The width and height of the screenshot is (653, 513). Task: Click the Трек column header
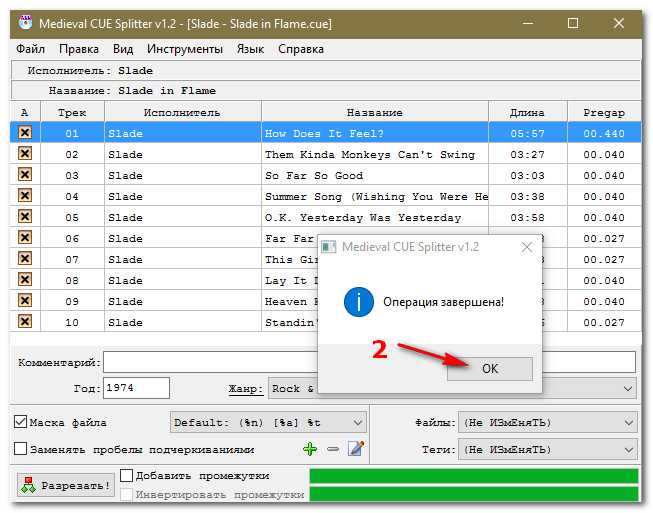(72, 112)
